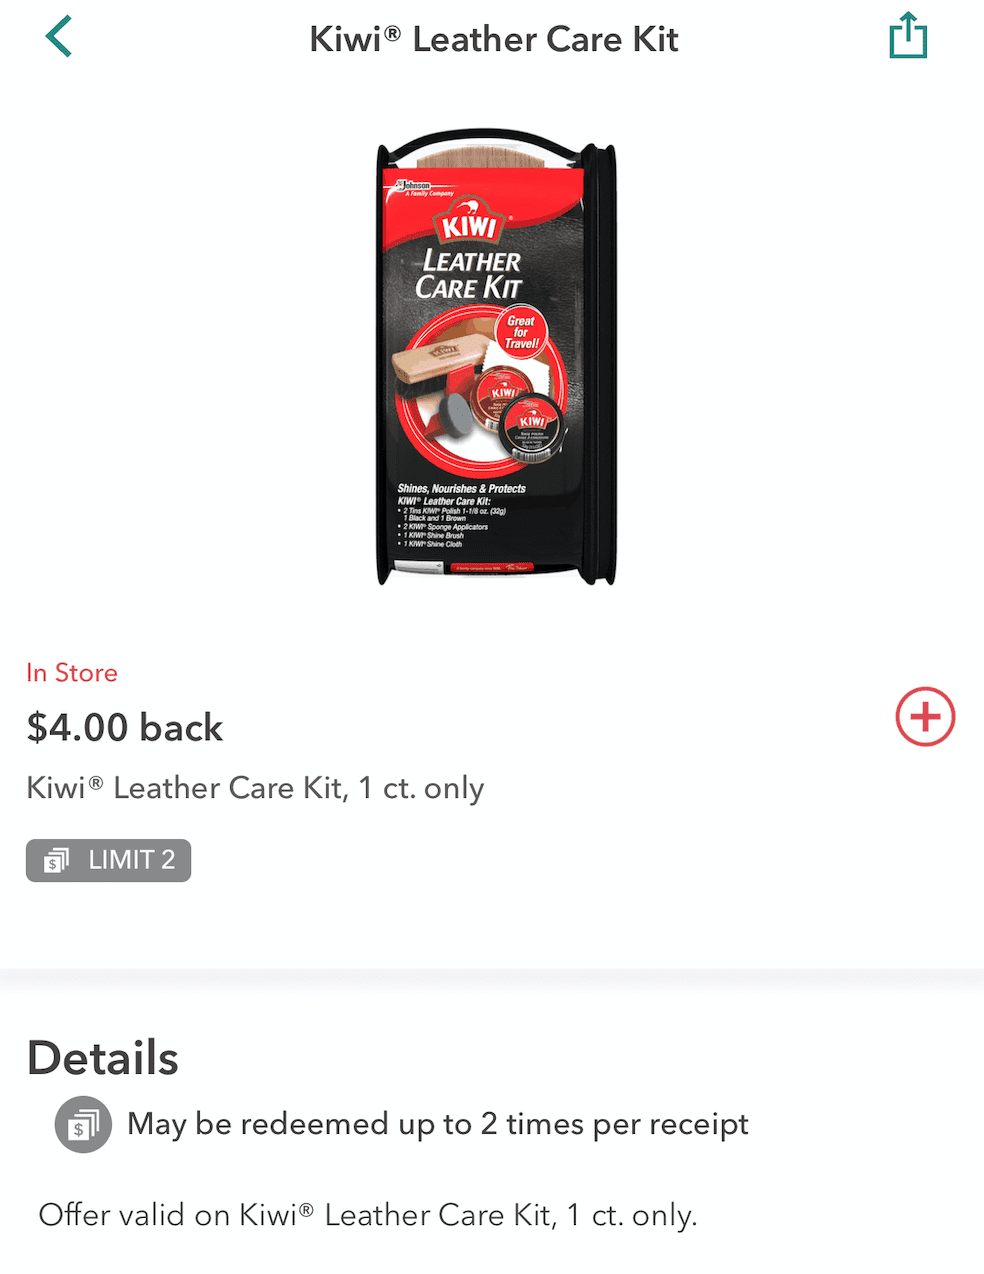Add offer with red plus icon
Image resolution: width=984 pixels, height=1274 pixels.
(925, 717)
